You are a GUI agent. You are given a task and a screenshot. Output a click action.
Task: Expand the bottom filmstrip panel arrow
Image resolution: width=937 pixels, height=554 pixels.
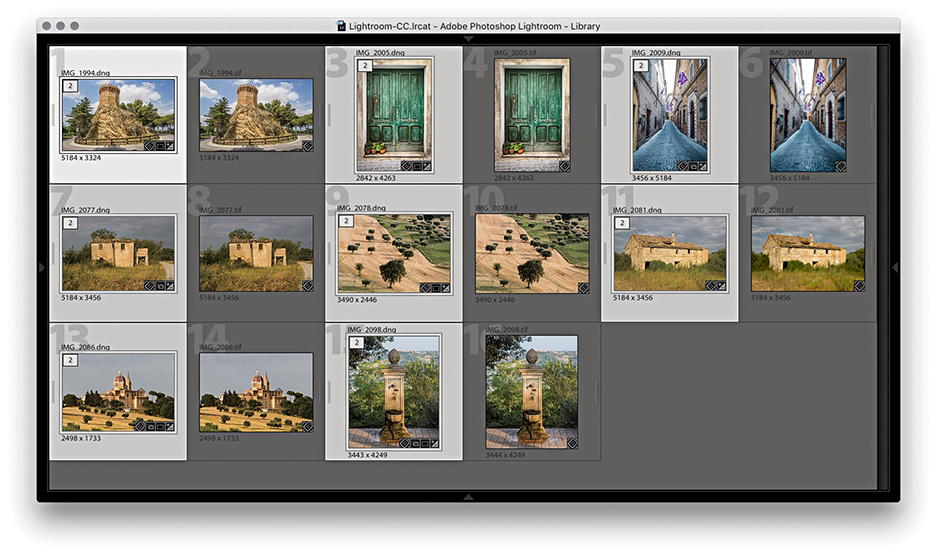pos(468,496)
